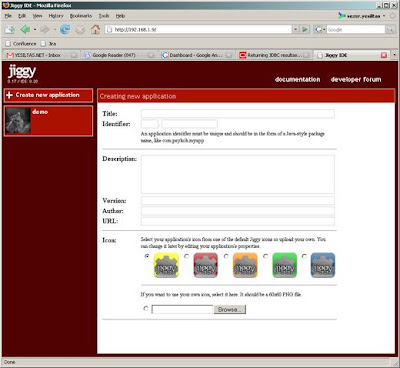
Task: Choose the blue icon radio button
Action: click(304, 256)
